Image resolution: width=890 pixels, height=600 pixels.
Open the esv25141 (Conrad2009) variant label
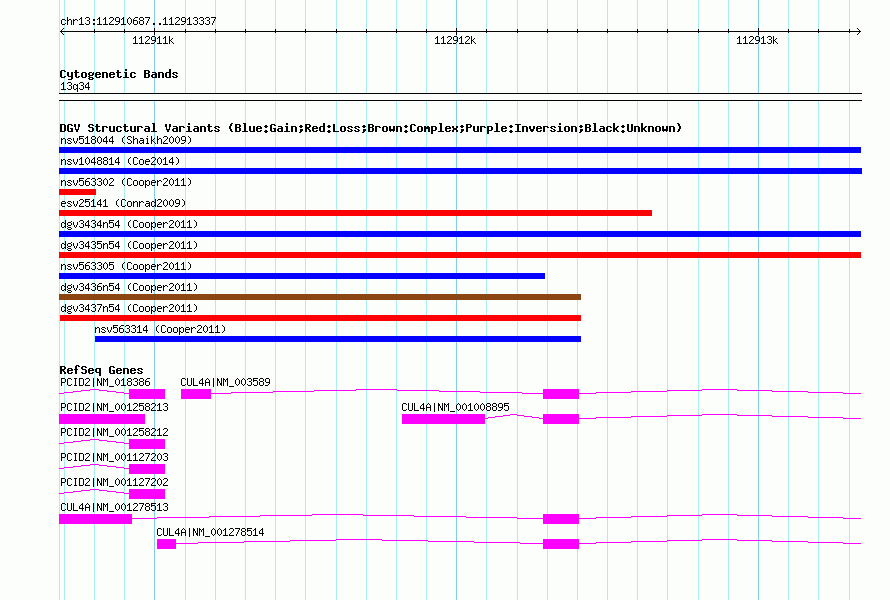point(123,203)
